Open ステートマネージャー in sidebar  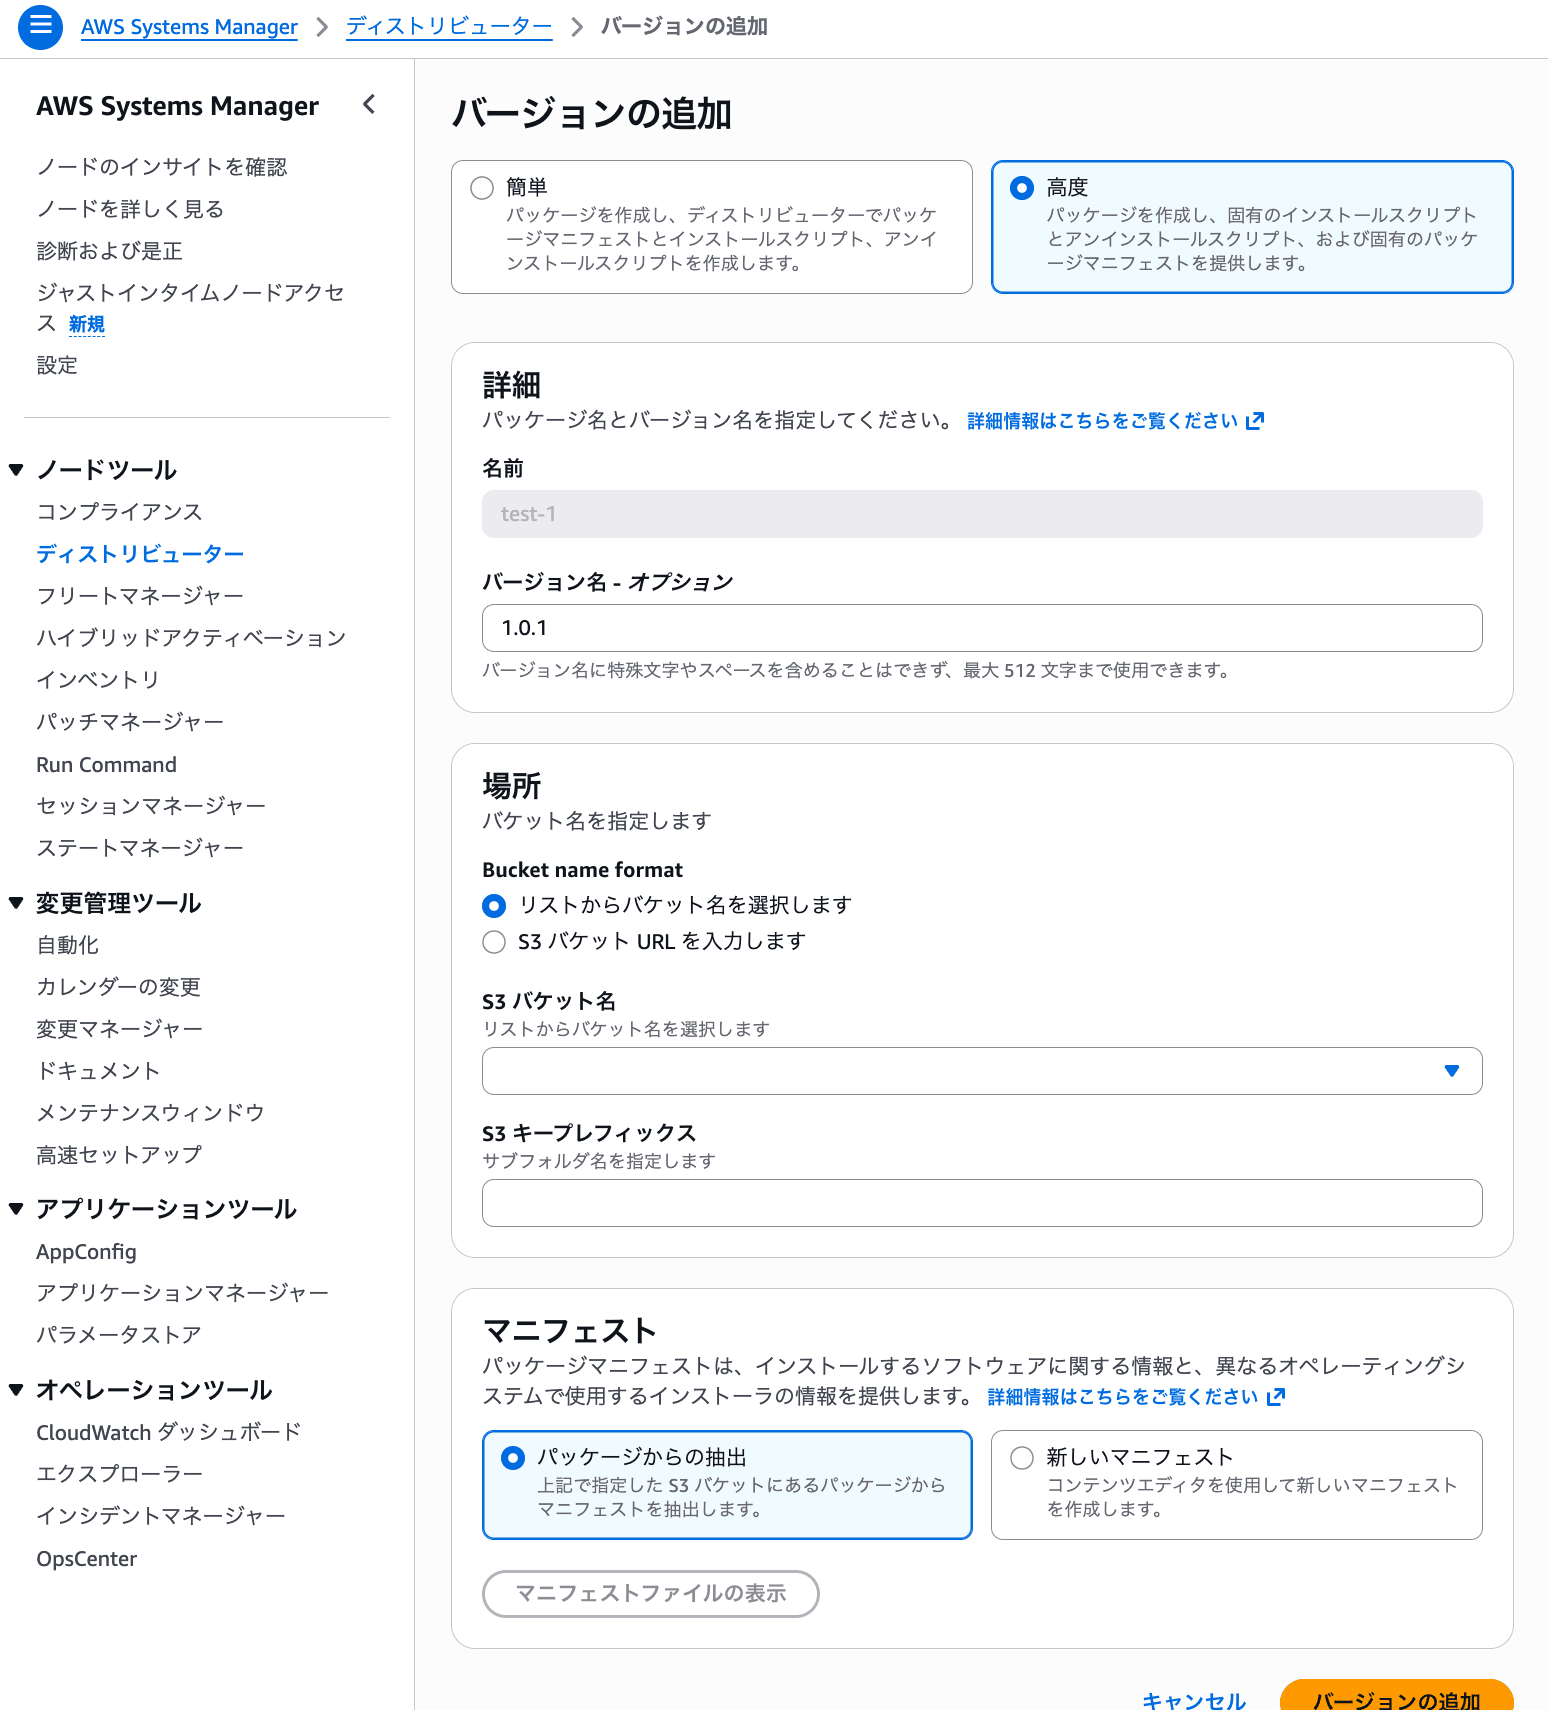point(140,848)
